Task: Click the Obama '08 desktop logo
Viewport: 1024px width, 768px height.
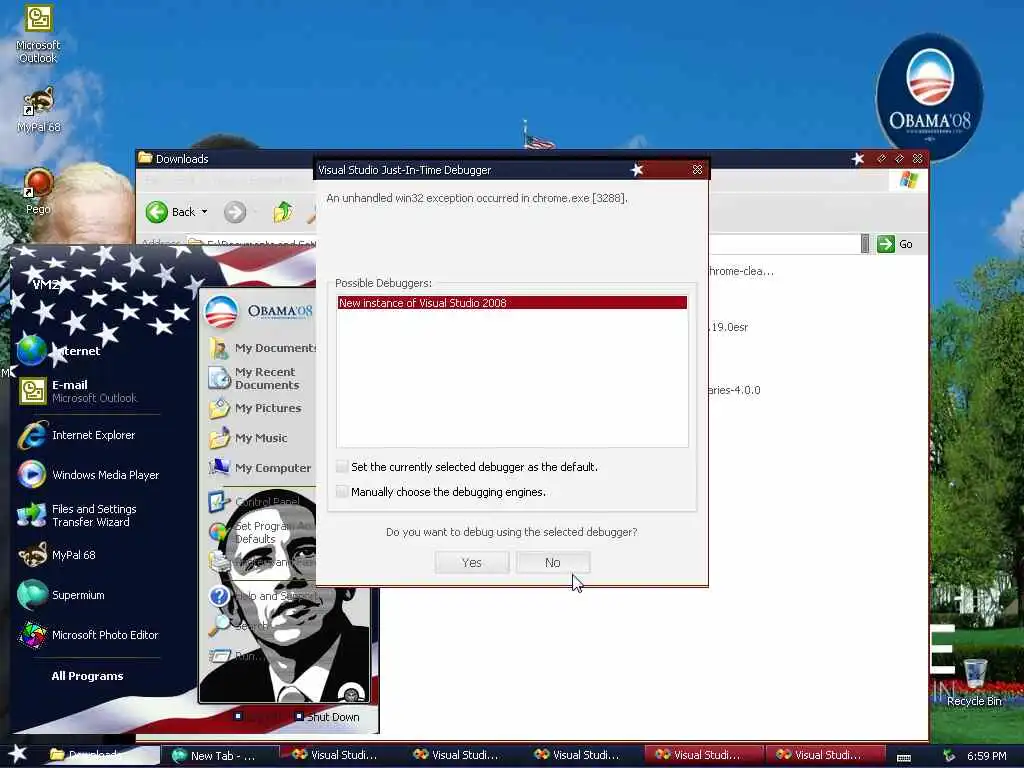Action: (929, 96)
